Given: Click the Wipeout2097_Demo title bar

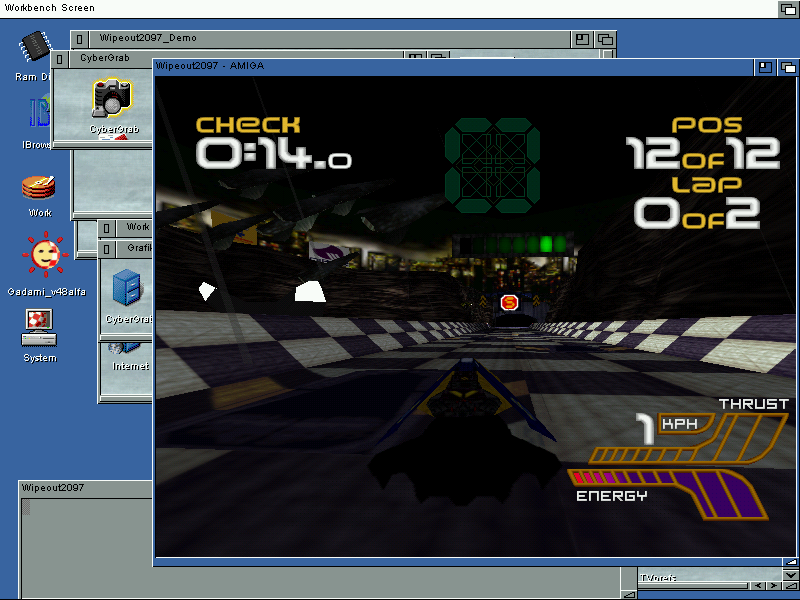Looking at the screenshot, I should 330,39.
